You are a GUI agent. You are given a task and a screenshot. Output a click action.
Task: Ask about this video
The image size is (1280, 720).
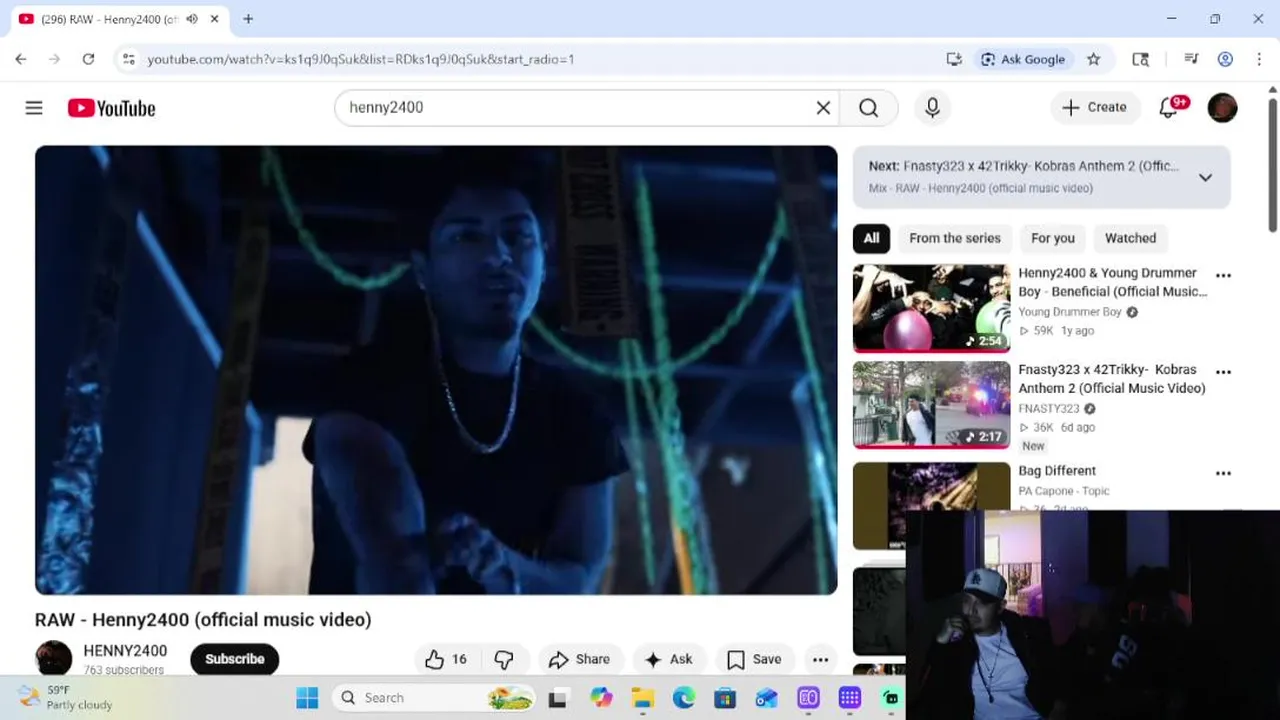(668, 659)
